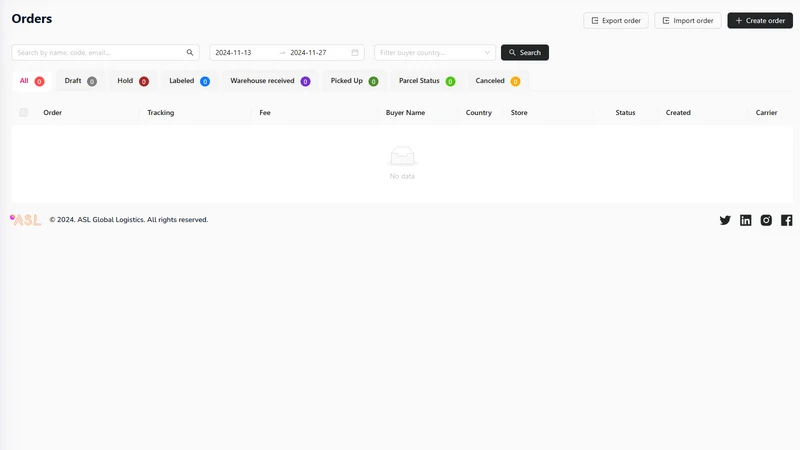800x450 pixels.
Task: Click the Buyer Name column header
Action: (405, 113)
